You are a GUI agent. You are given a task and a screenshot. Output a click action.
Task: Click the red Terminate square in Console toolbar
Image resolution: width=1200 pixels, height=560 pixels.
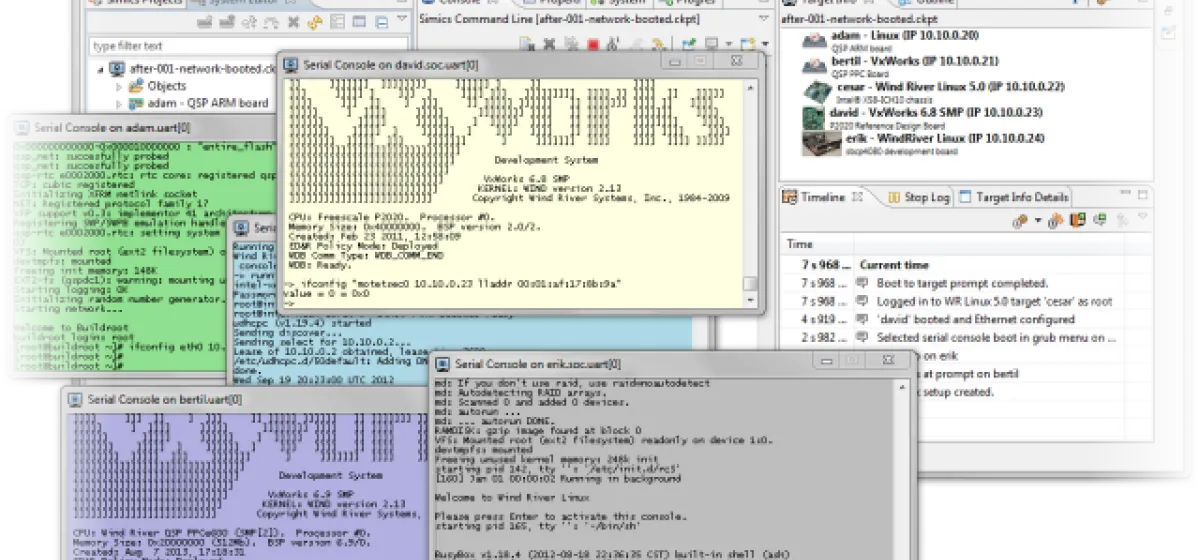[593, 45]
